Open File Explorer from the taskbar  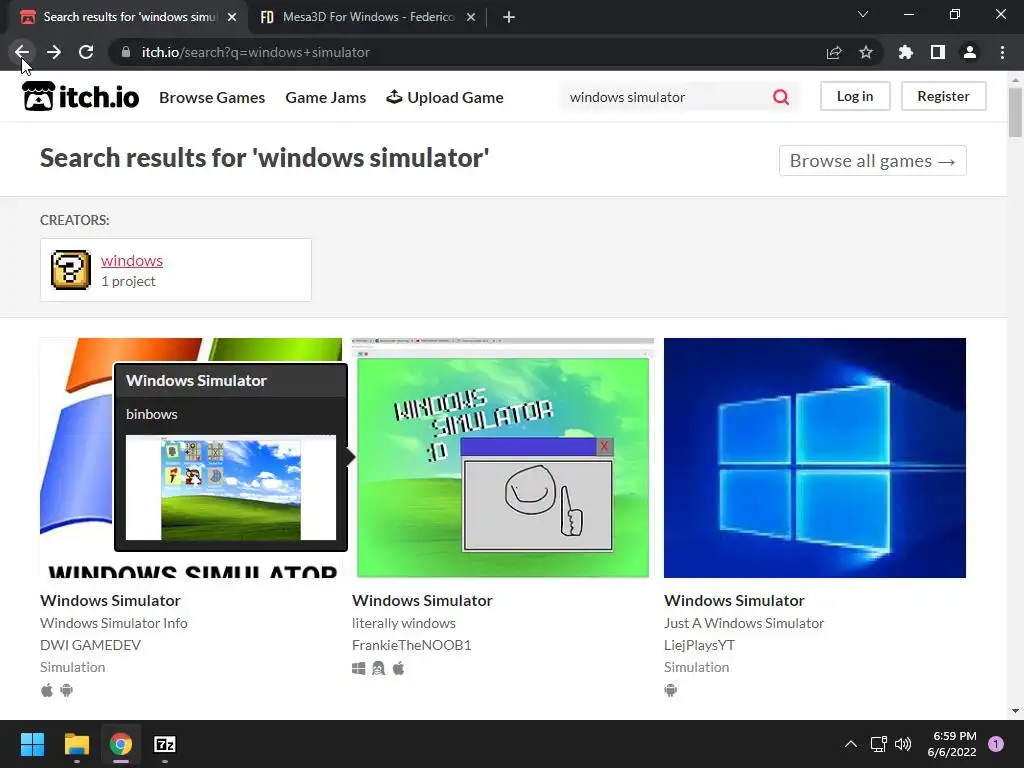[x=76, y=744]
